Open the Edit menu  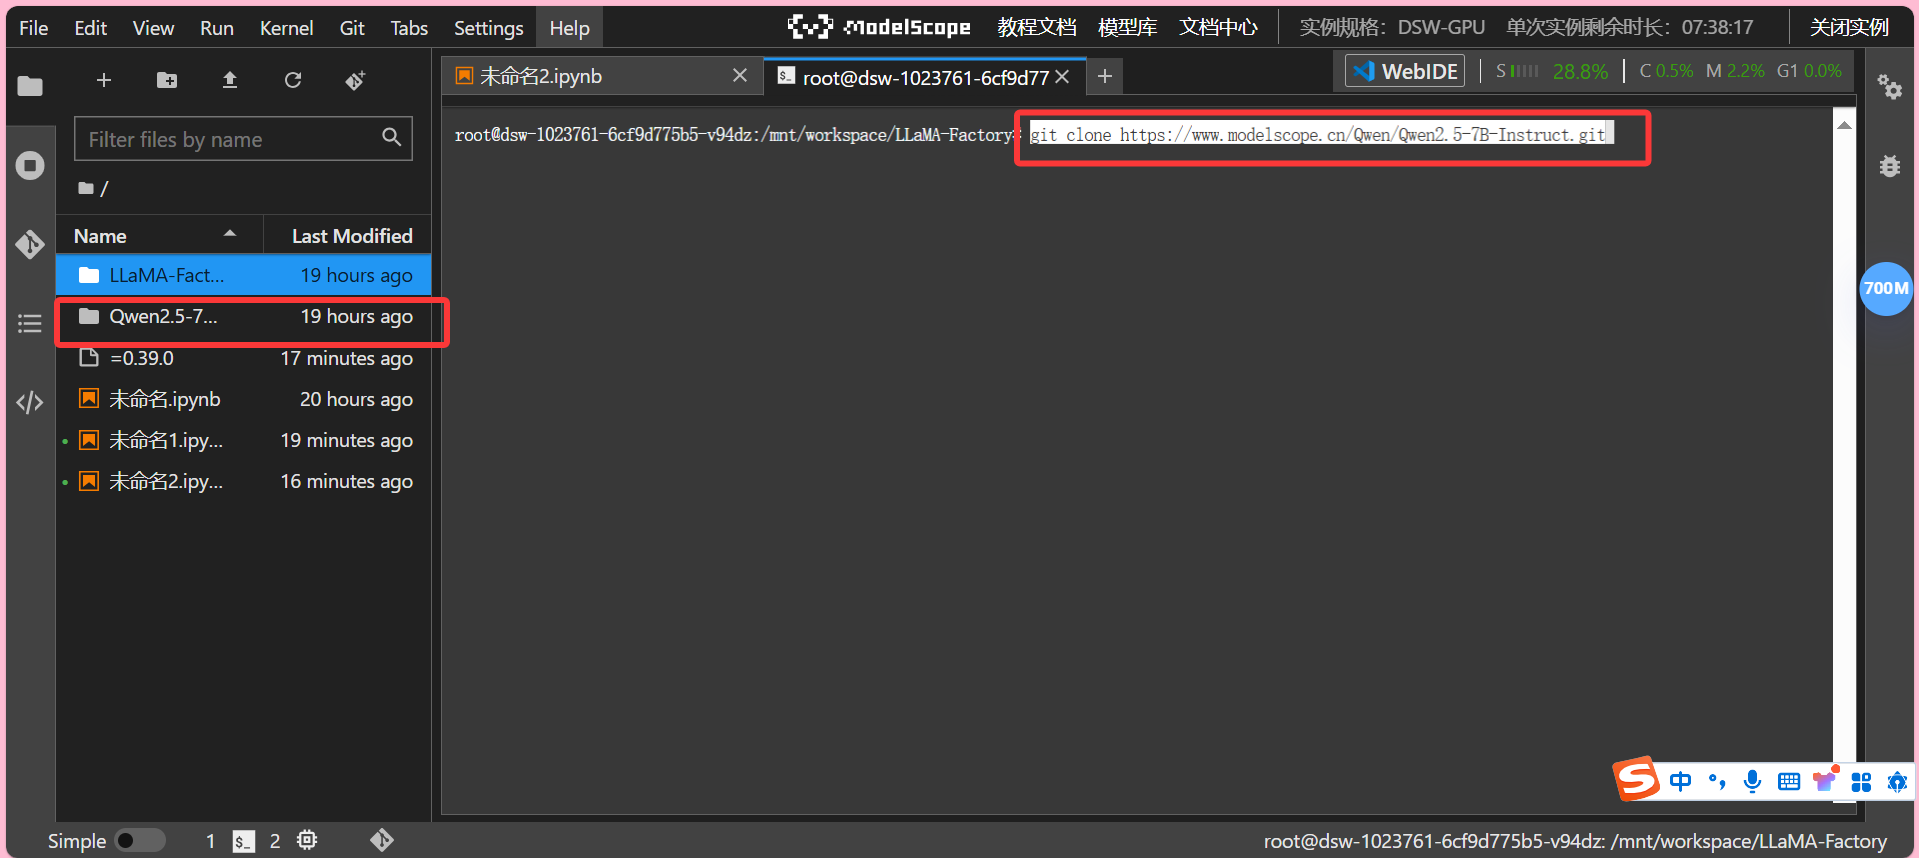91,28
